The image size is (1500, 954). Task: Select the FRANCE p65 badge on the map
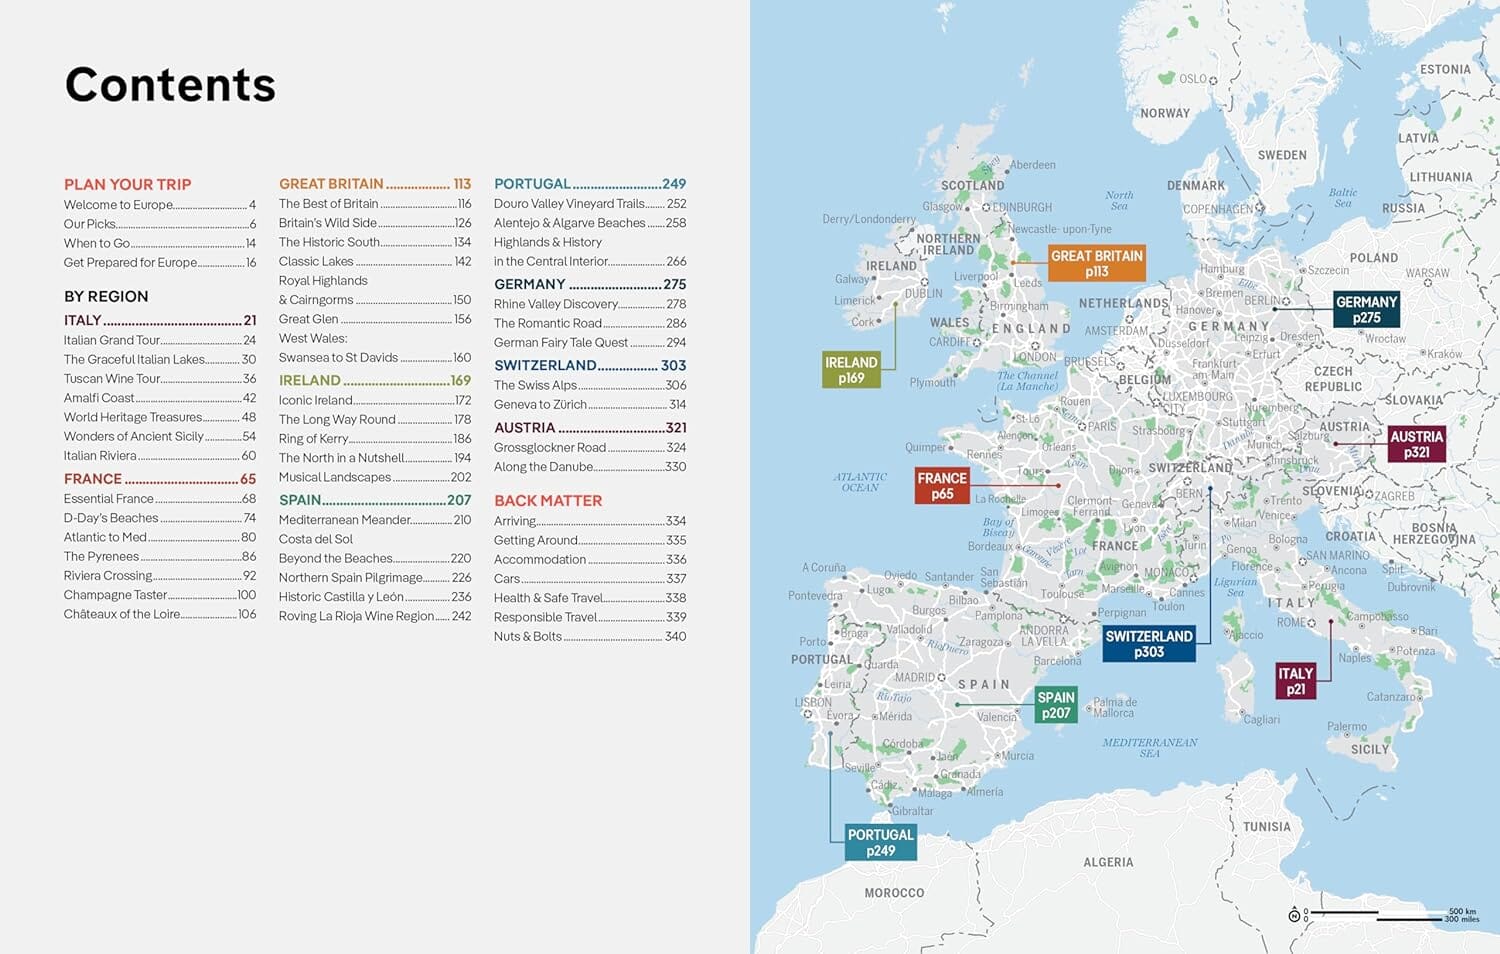(941, 486)
